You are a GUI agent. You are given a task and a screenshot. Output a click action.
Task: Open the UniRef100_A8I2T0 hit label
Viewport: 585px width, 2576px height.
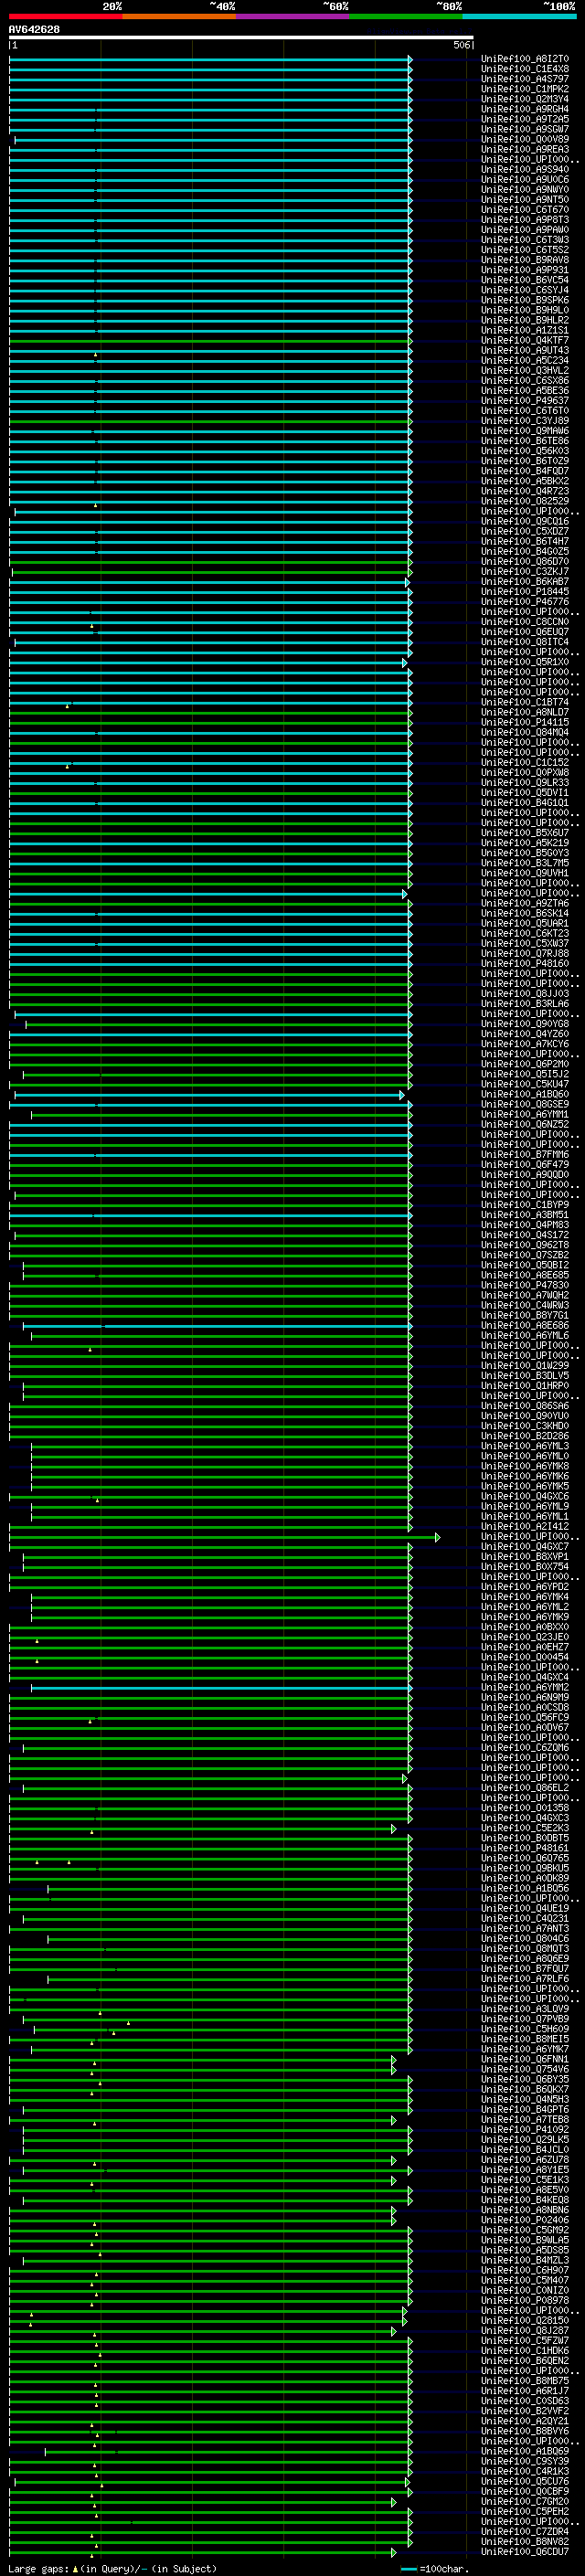pos(524,59)
